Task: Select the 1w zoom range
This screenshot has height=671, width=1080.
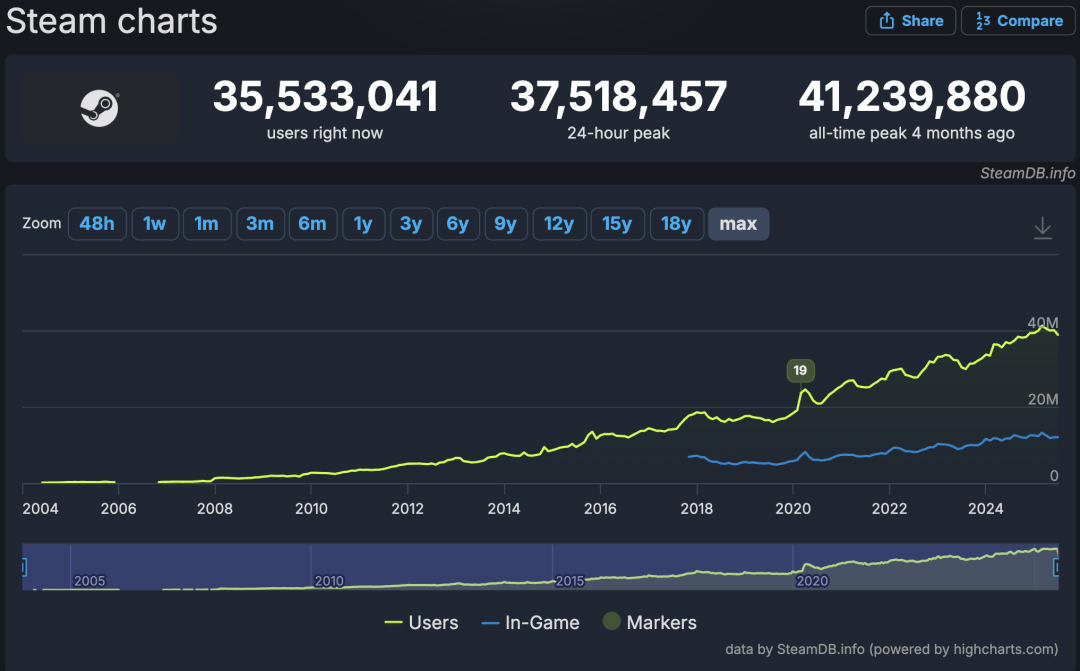Action: tap(154, 224)
